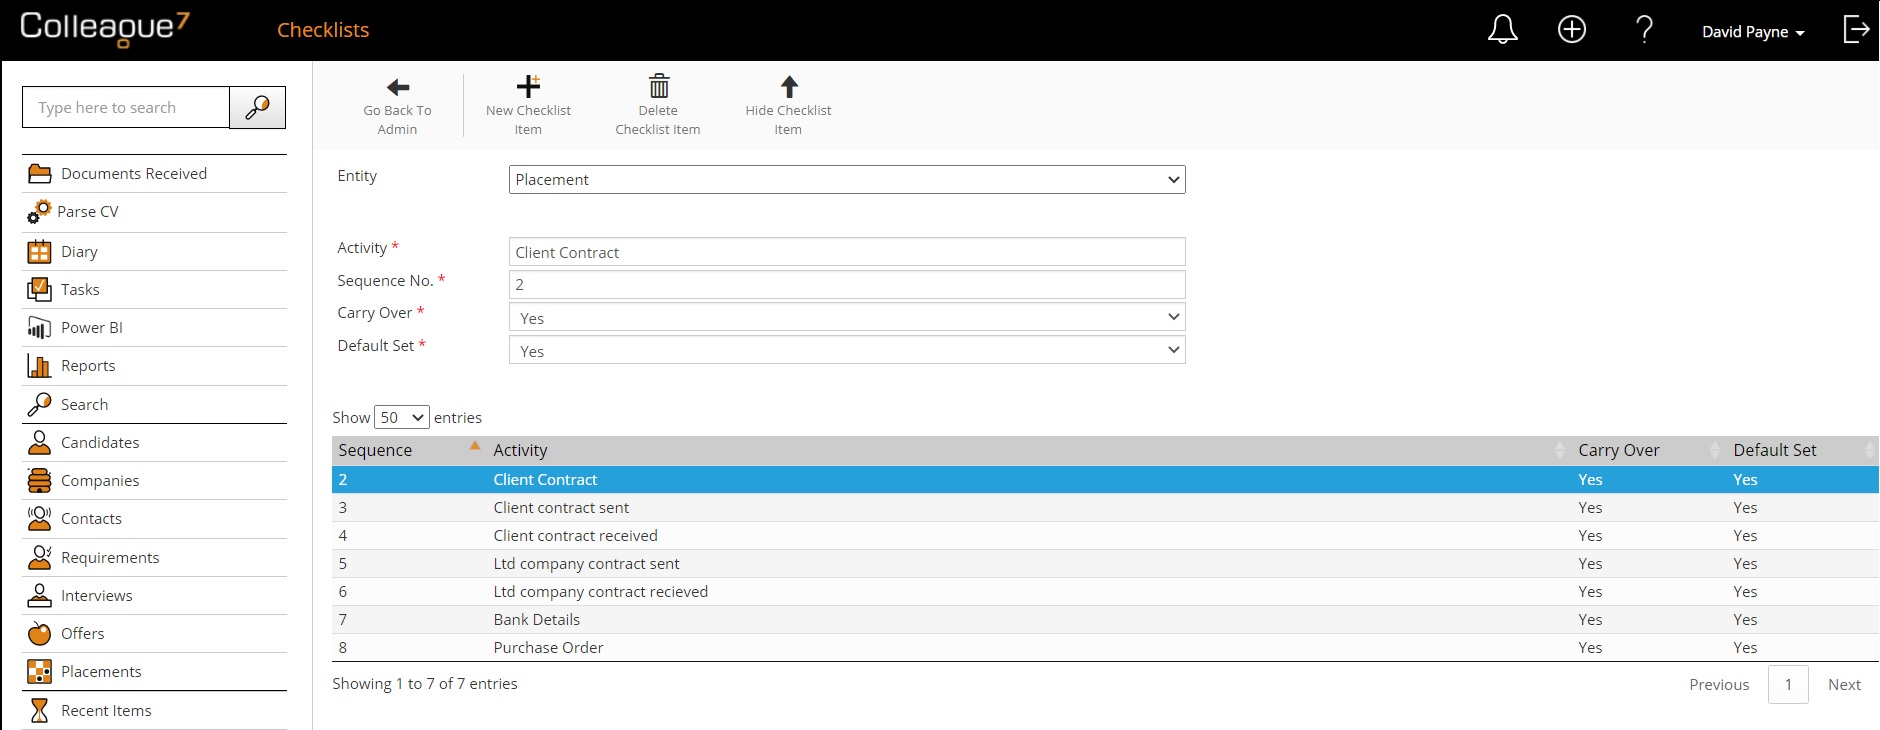Click the Reports bar chart icon
The image size is (1880, 730).
point(40,366)
